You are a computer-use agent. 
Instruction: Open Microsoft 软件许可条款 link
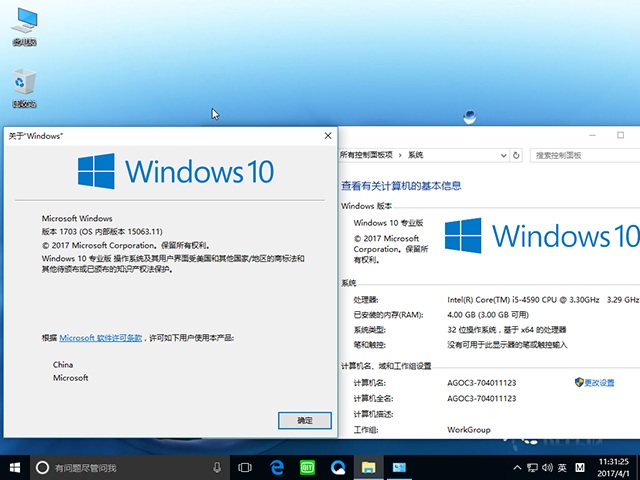[x=101, y=339]
